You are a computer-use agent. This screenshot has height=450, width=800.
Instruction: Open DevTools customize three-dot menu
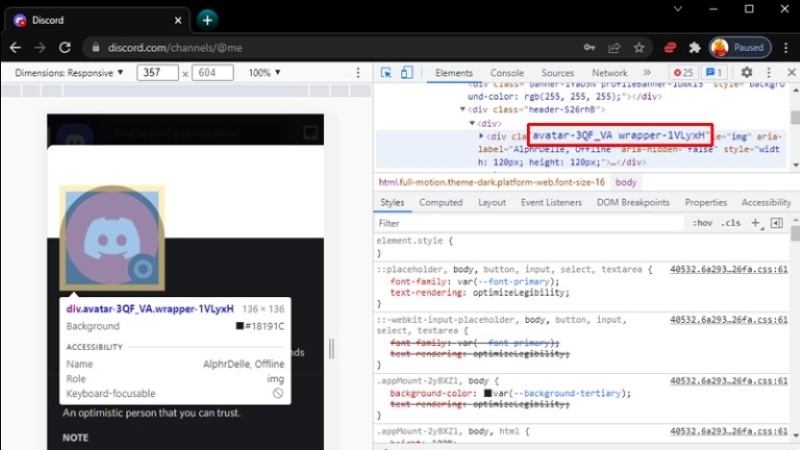[769, 72]
